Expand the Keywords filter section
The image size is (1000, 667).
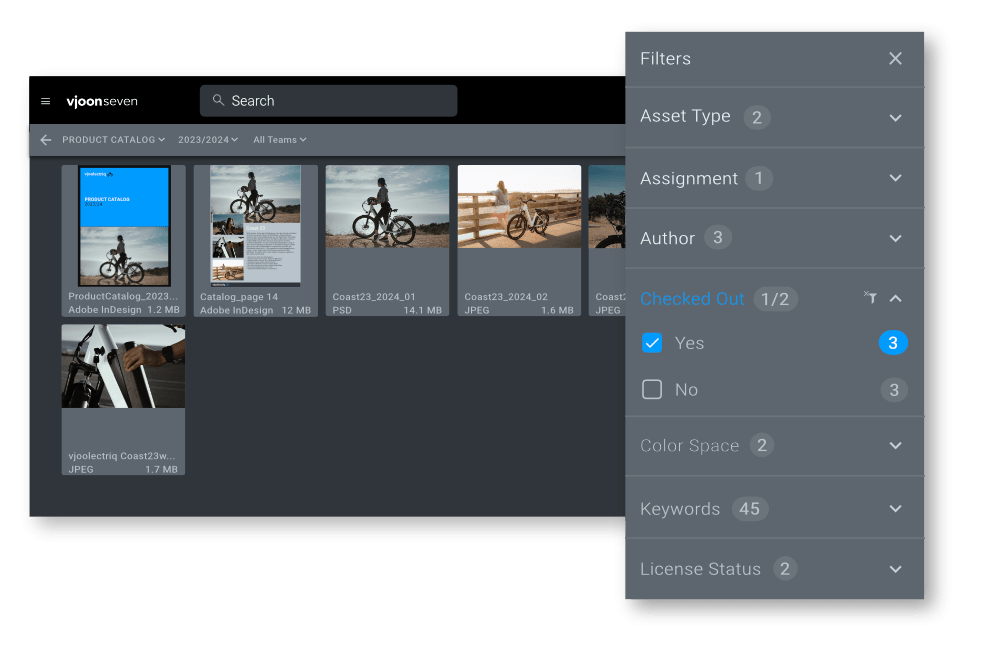click(x=895, y=509)
